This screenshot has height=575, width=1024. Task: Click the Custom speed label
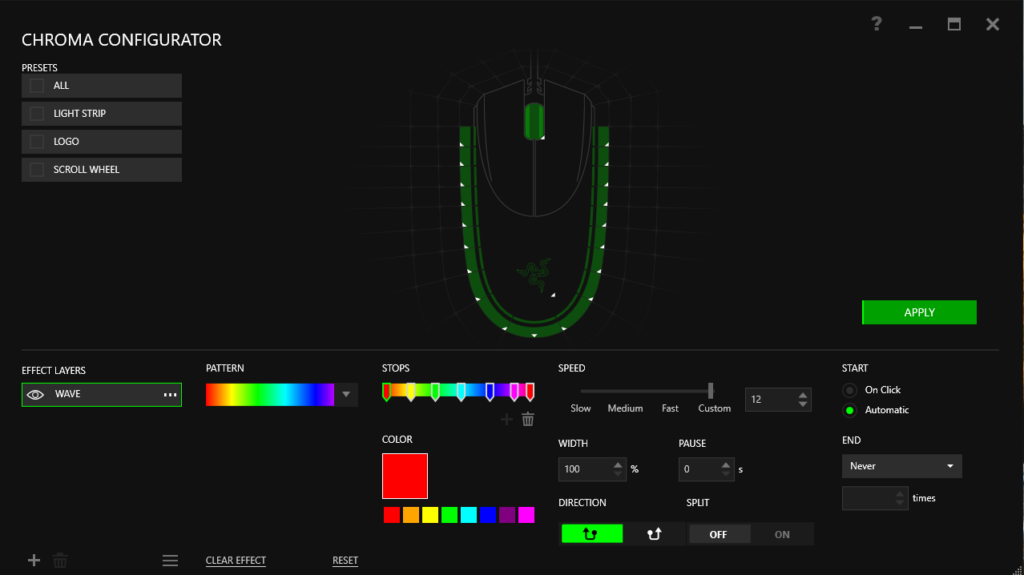[x=714, y=408]
